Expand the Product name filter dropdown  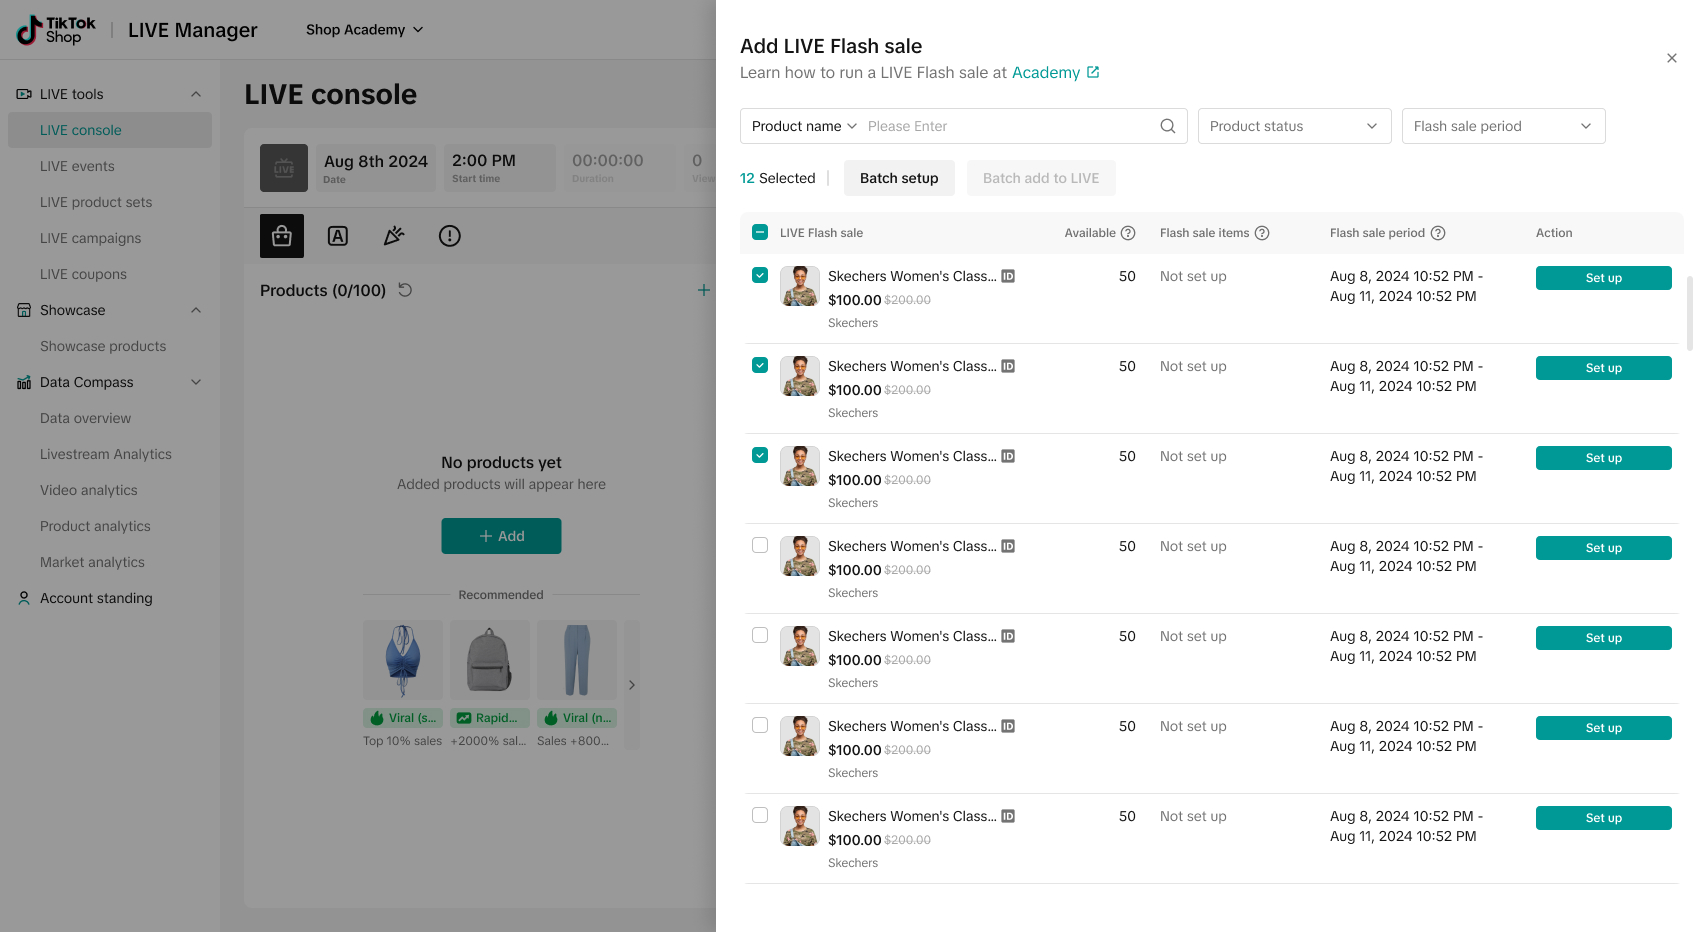[x=804, y=126]
